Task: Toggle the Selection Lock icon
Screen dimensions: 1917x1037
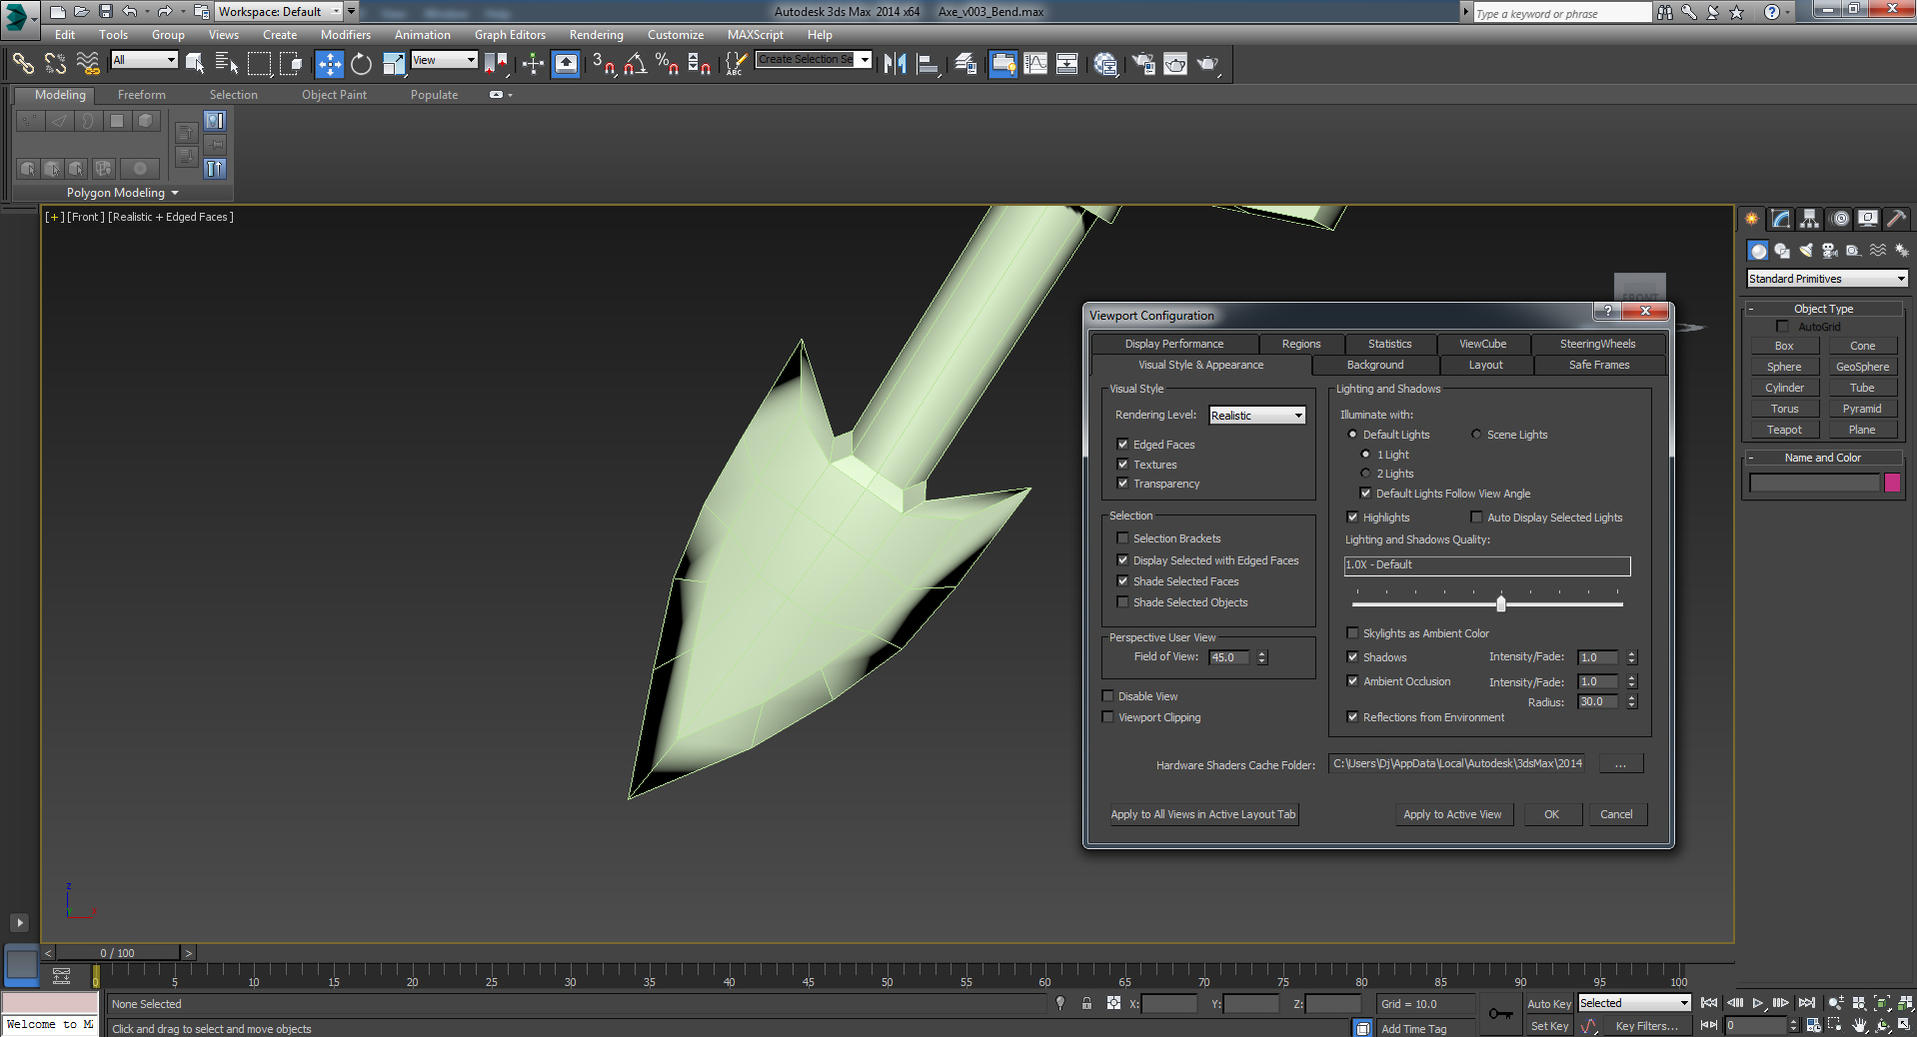Action: pos(1087,1003)
